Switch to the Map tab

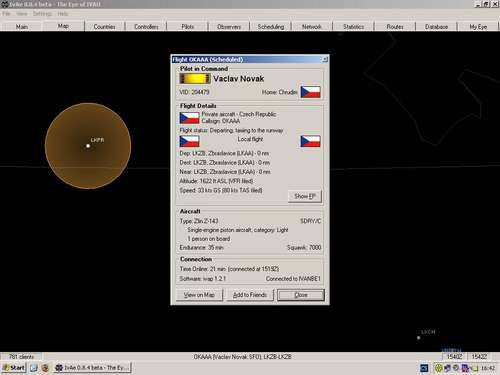coord(63,26)
